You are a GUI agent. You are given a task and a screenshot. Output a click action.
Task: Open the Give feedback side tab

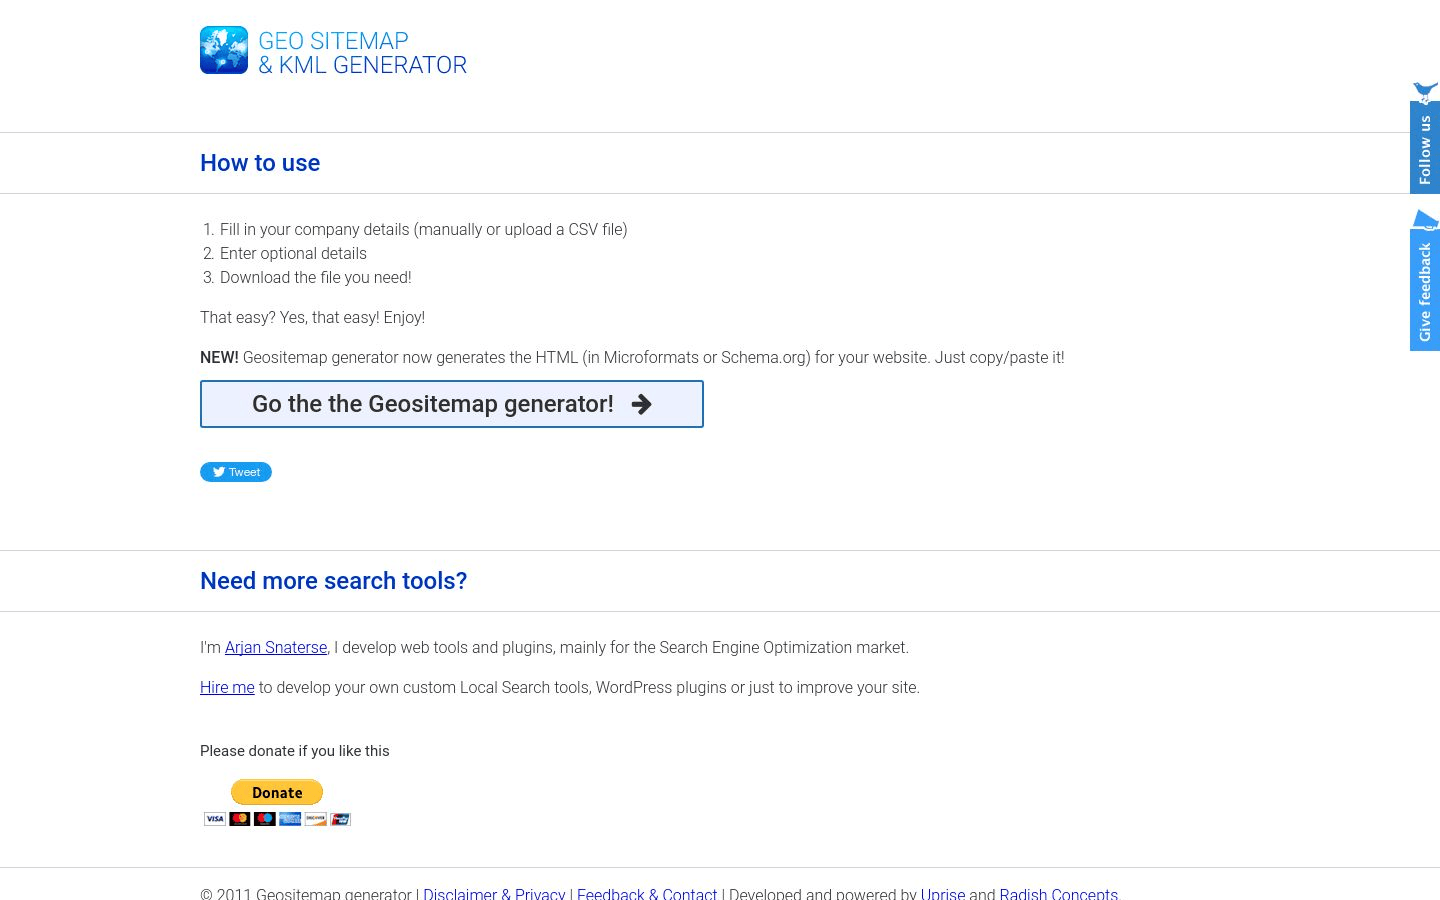1425,291
